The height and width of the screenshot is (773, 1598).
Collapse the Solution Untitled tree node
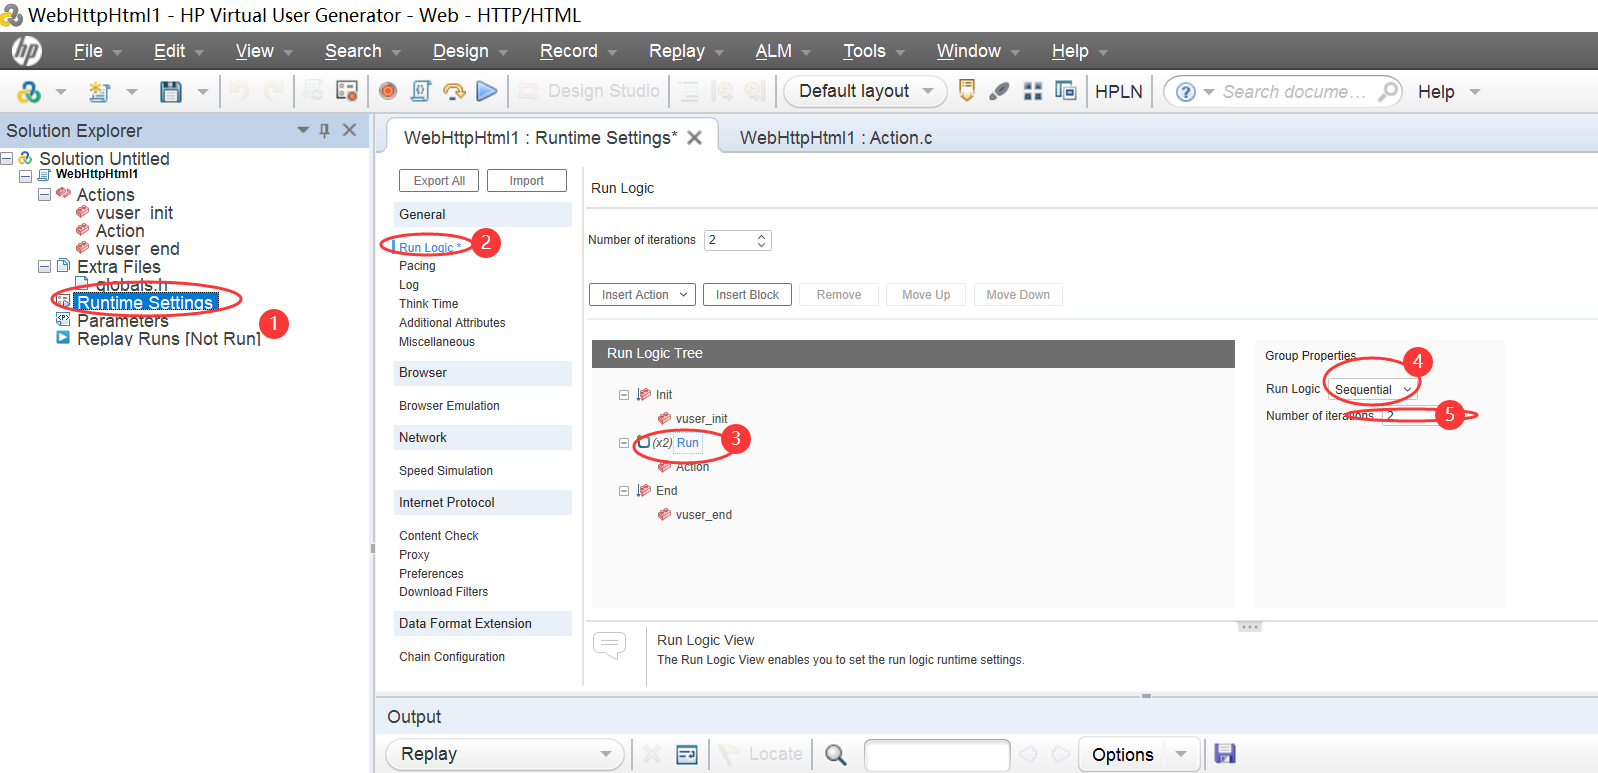point(7,159)
